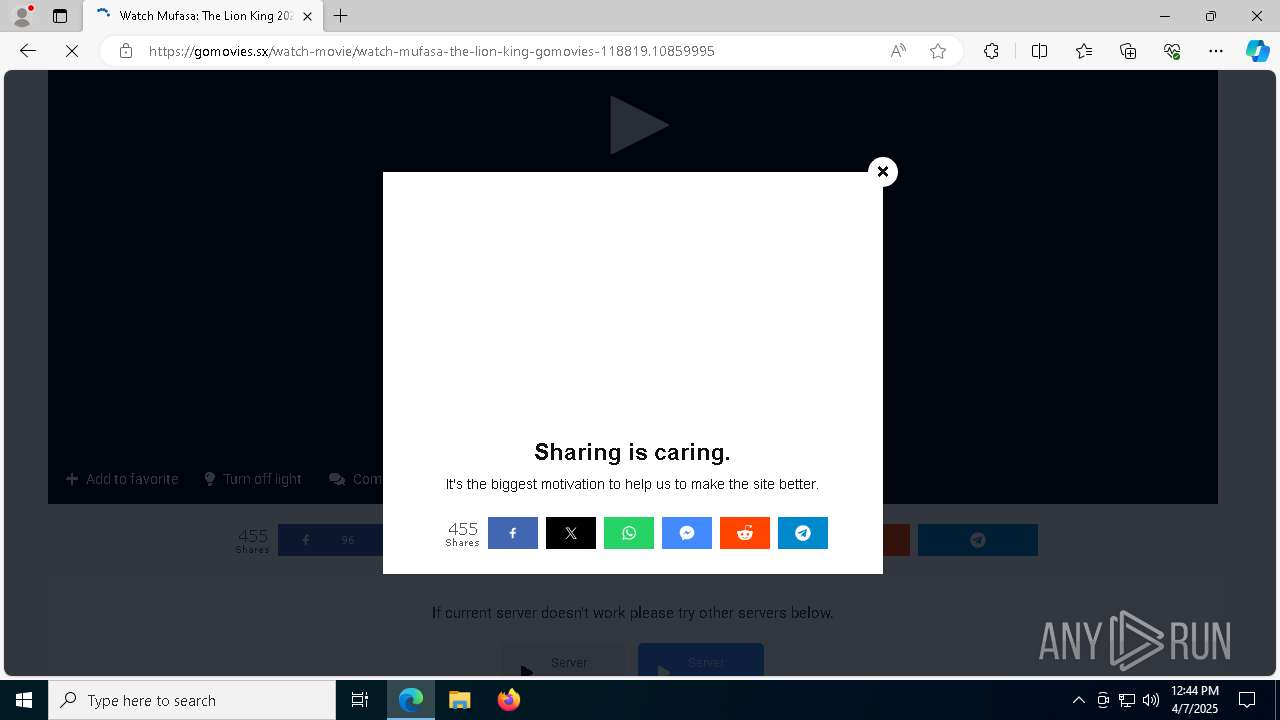Open Task View on taskbar
This screenshot has width=1280, height=720.
point(360,700)
